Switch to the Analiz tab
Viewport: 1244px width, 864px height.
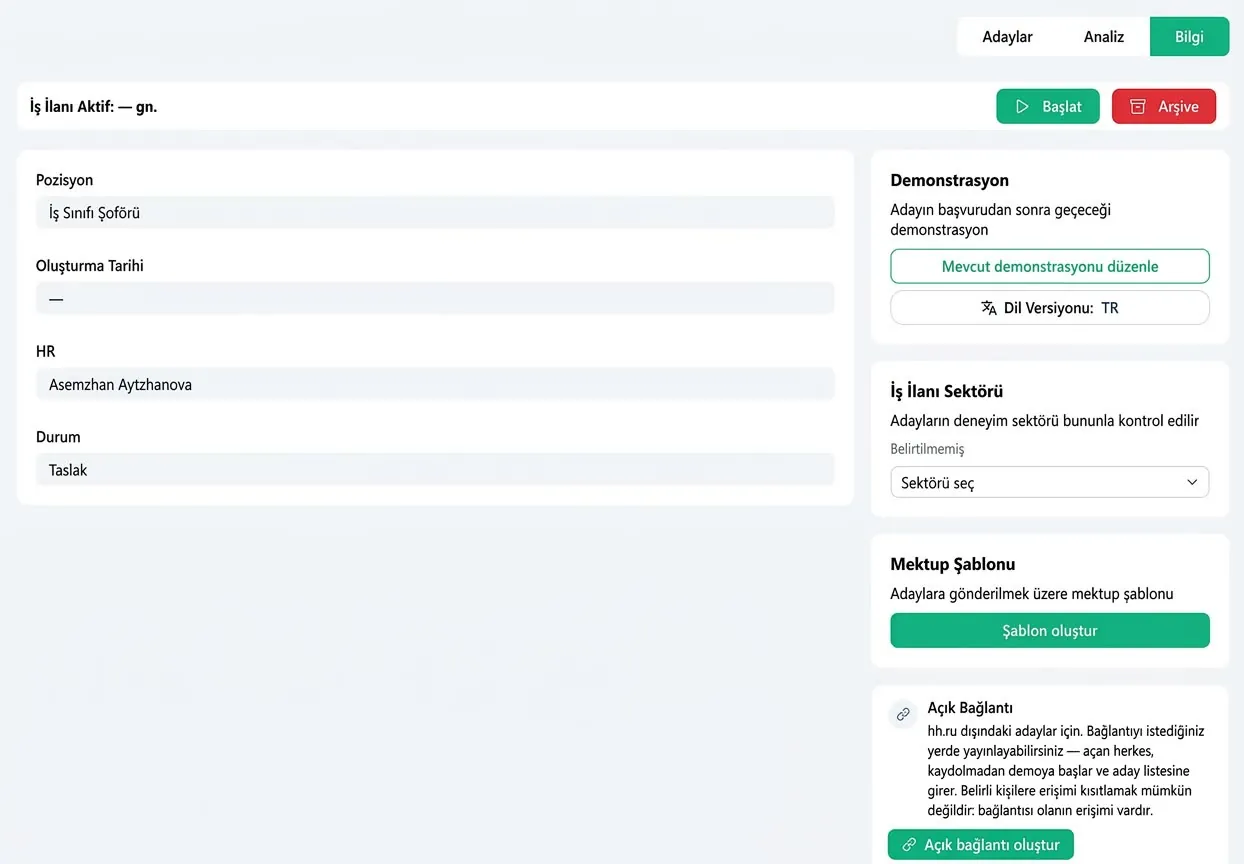click(x=1104, y=37)
